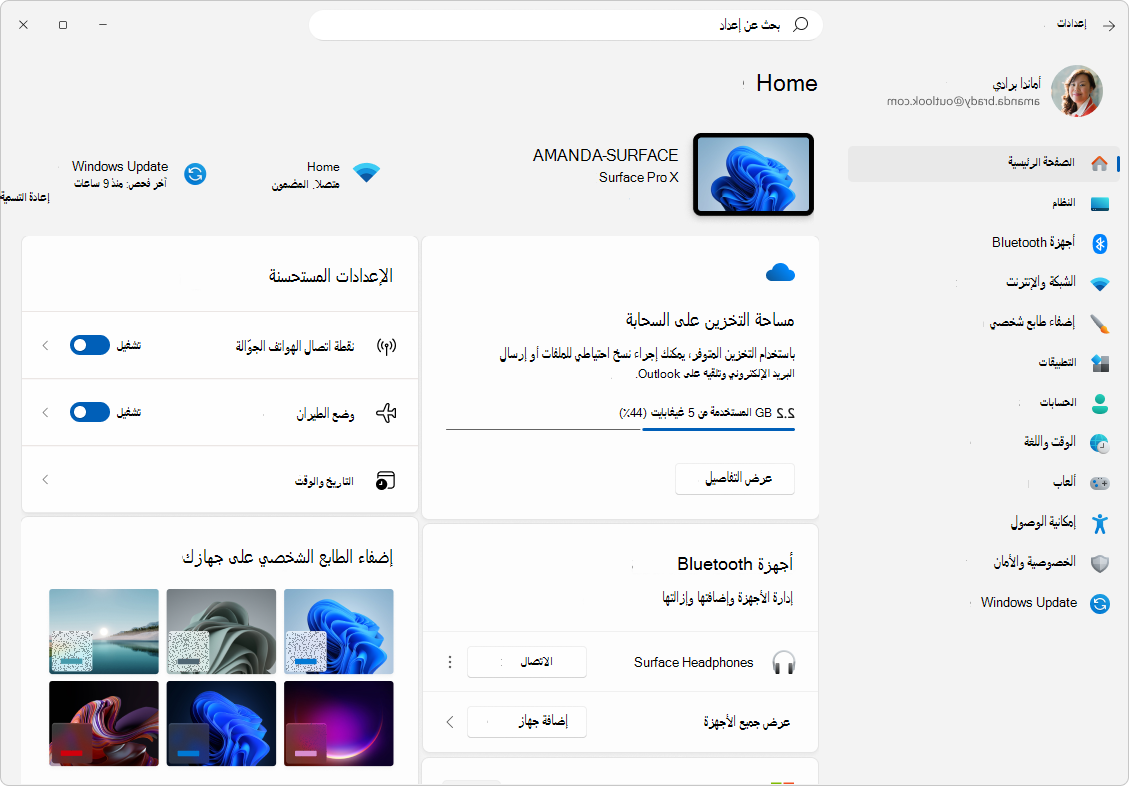Click the cloud storage usage progress bar
The width and height of the screenshot is (1129, 786).
pos(621,430)
